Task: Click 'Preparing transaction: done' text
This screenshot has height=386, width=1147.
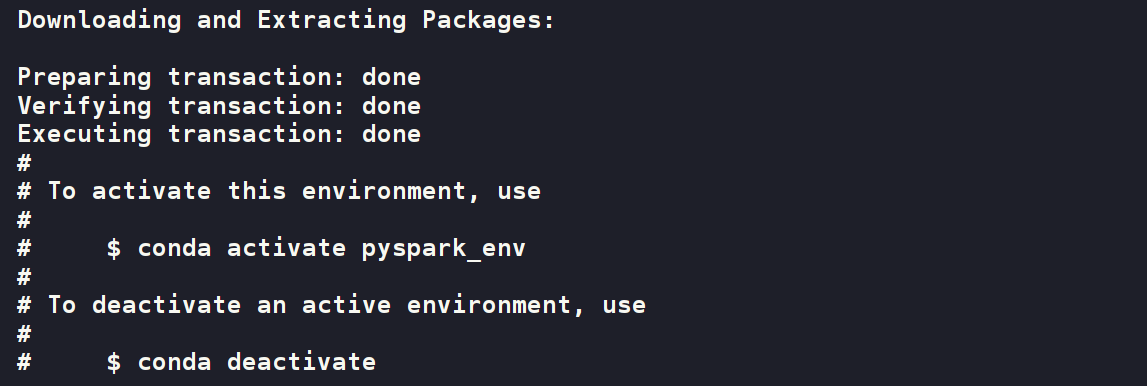Action: [219, 77]
